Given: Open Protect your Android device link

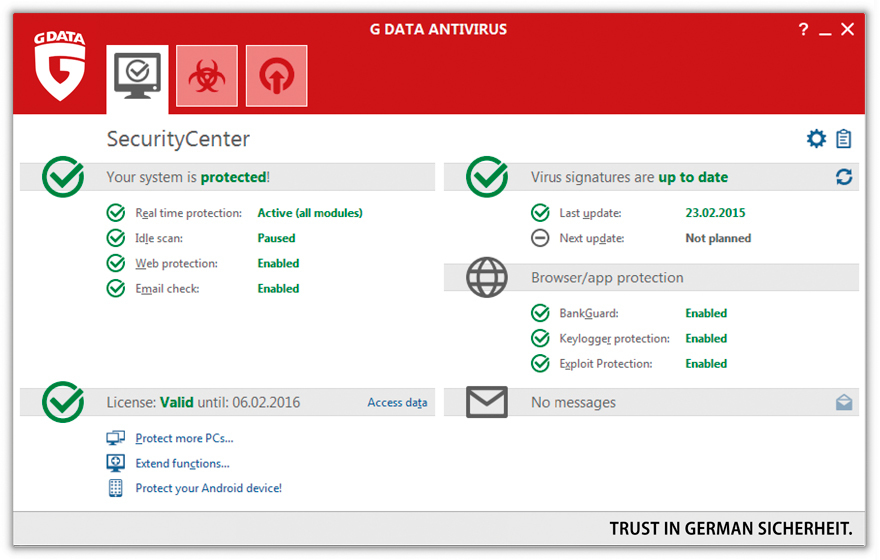Looking at the screenshot, I should click(208, 488).
